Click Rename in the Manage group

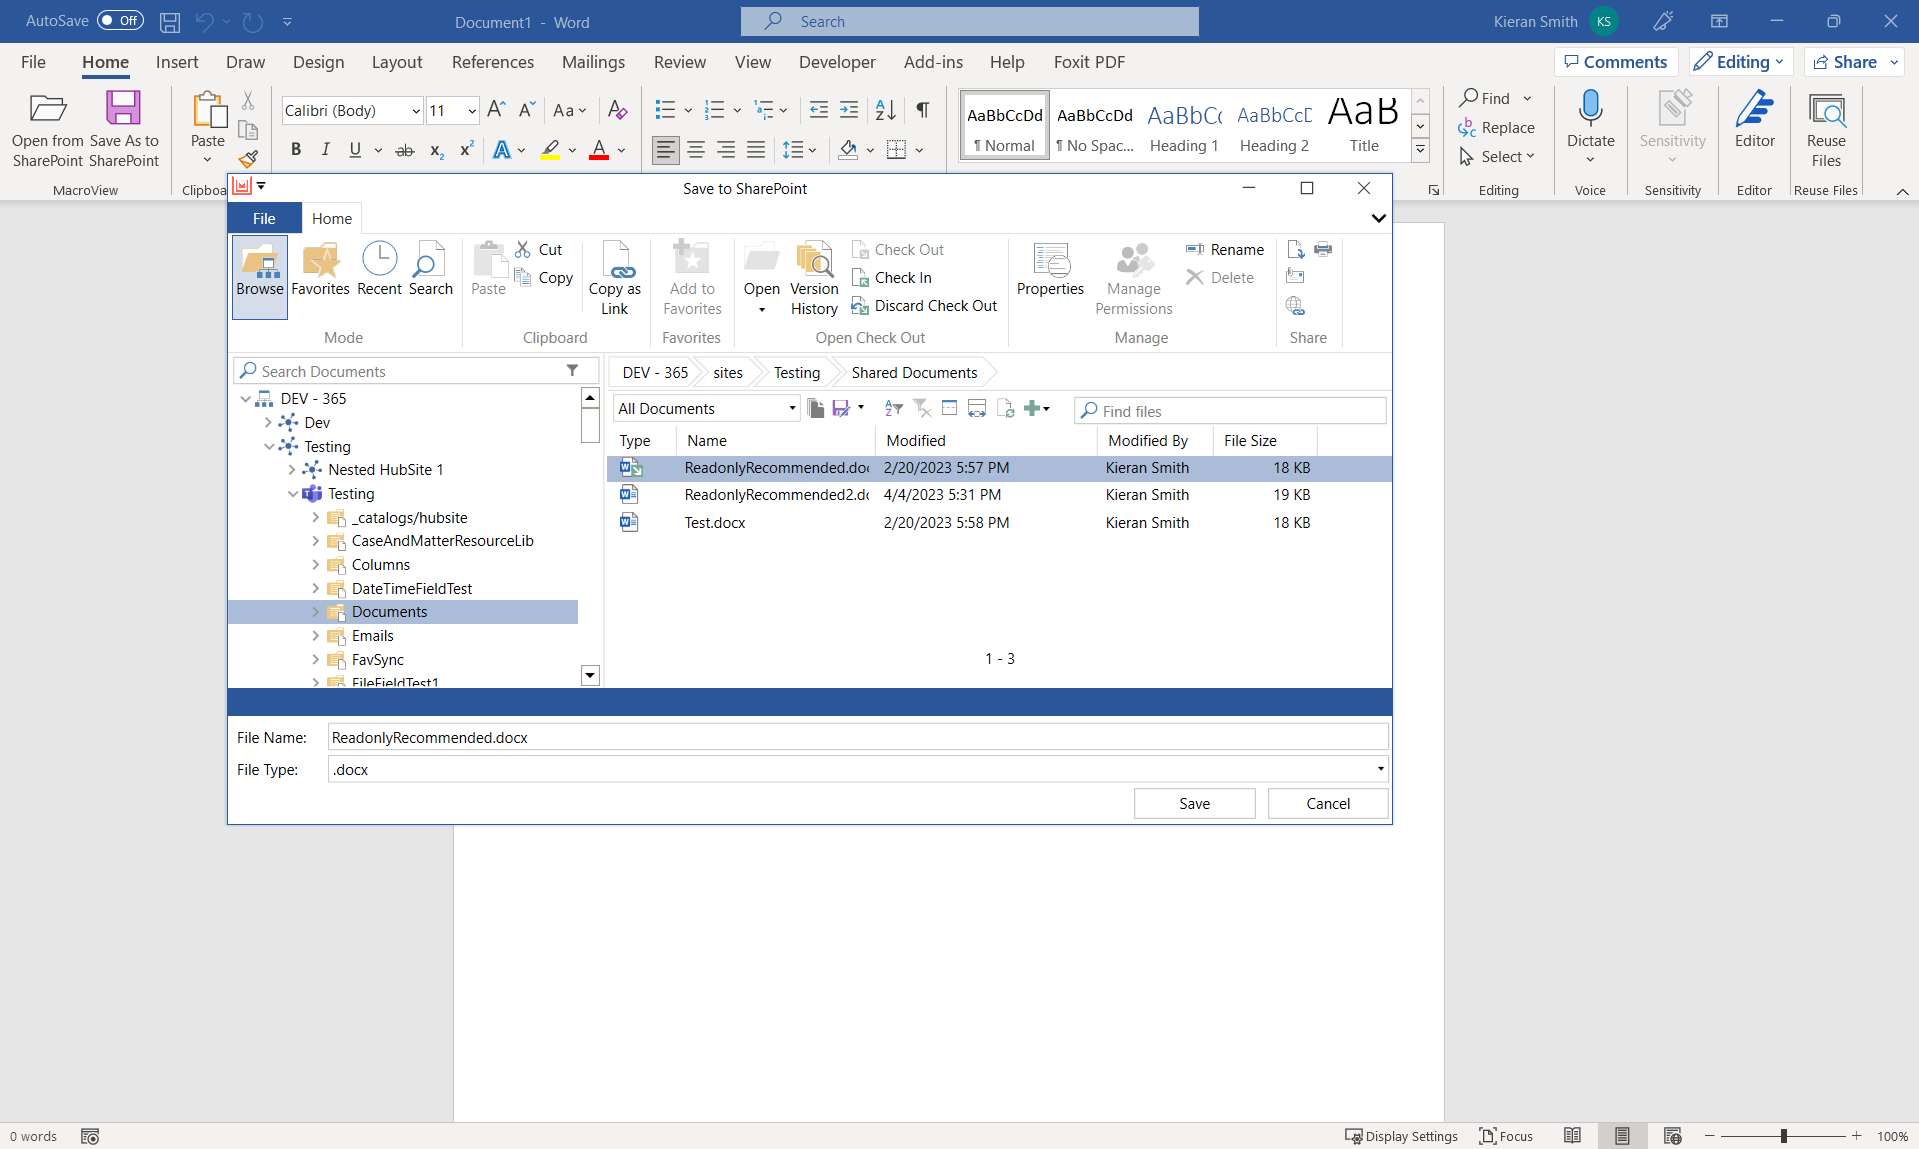(1225, 250)
